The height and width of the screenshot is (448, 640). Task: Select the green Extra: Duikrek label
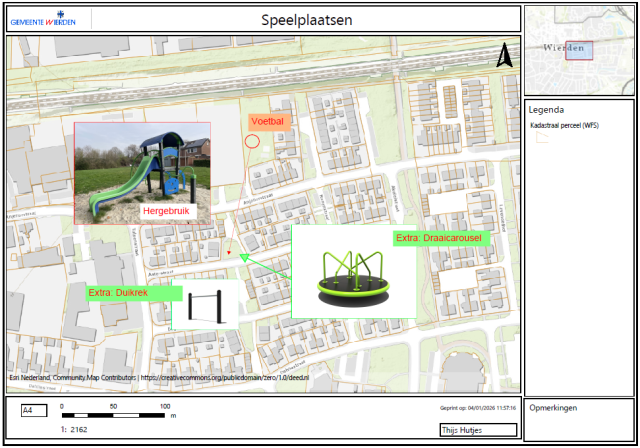[x=125, y=293]
